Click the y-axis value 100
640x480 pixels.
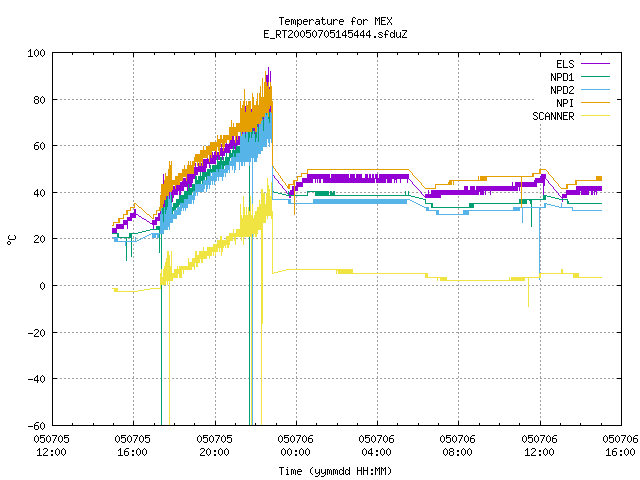(x=36, y=53)
